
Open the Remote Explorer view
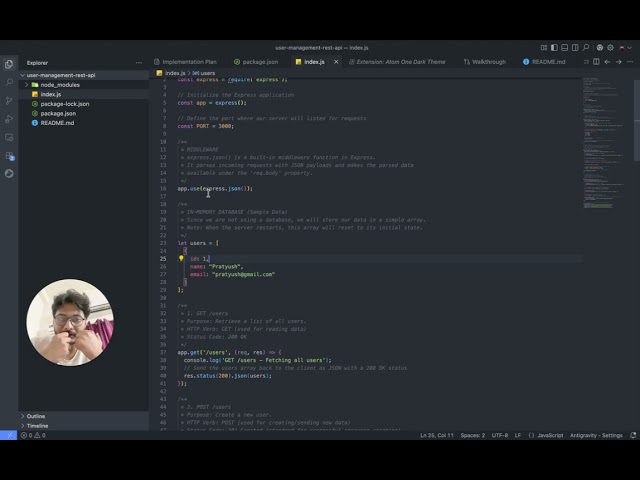click(x=9, y=138)
